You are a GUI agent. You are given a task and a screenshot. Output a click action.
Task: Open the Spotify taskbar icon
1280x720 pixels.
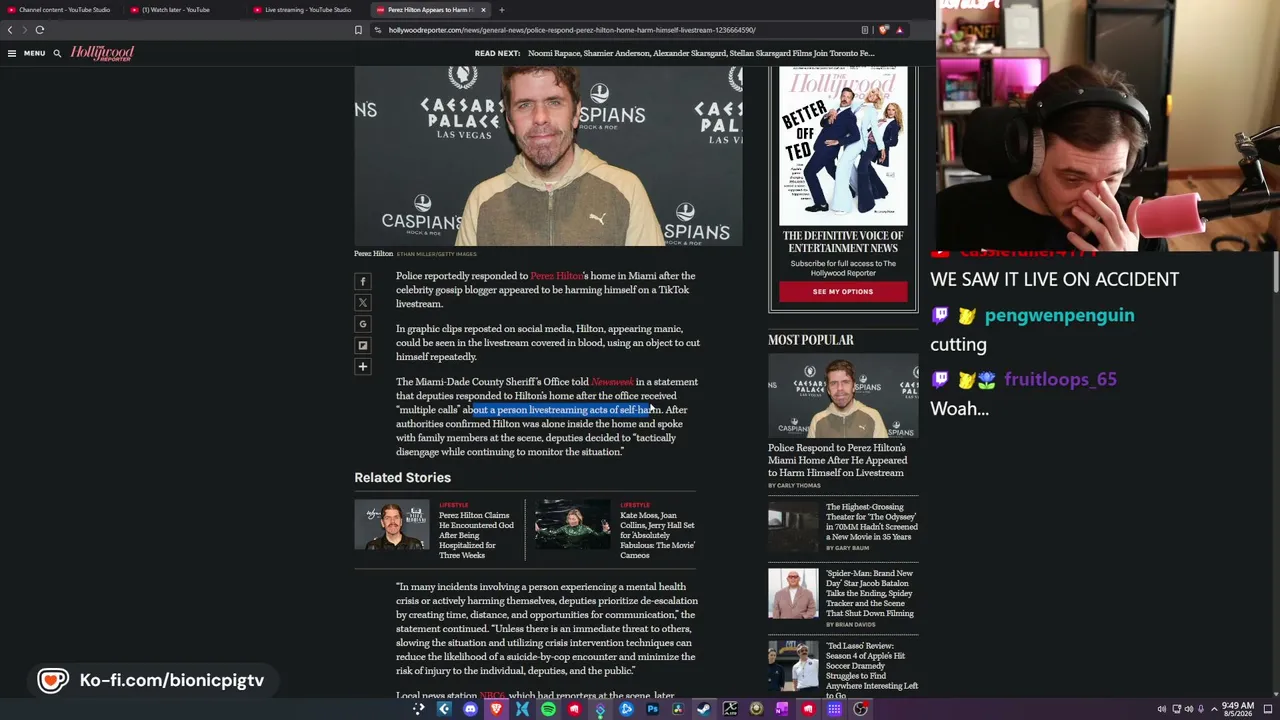[x=548, y=709]
